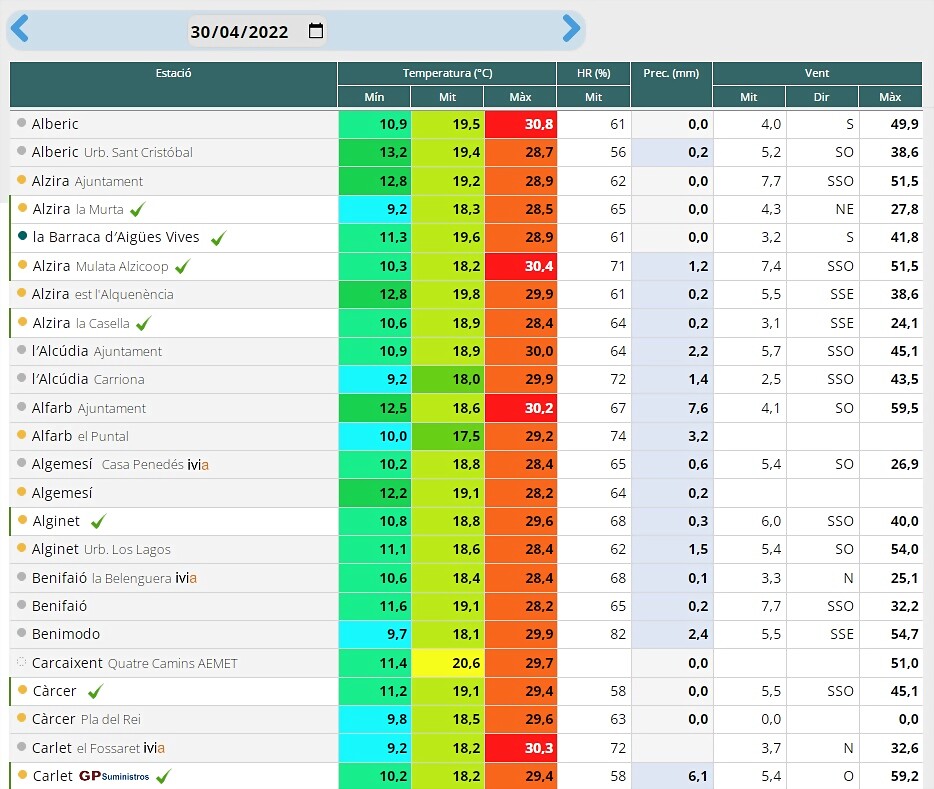Screen dimensions: 934x789
Task: Click the teal status dot for la Barraca d'Aigües Vives
Action: click(23, 236)
